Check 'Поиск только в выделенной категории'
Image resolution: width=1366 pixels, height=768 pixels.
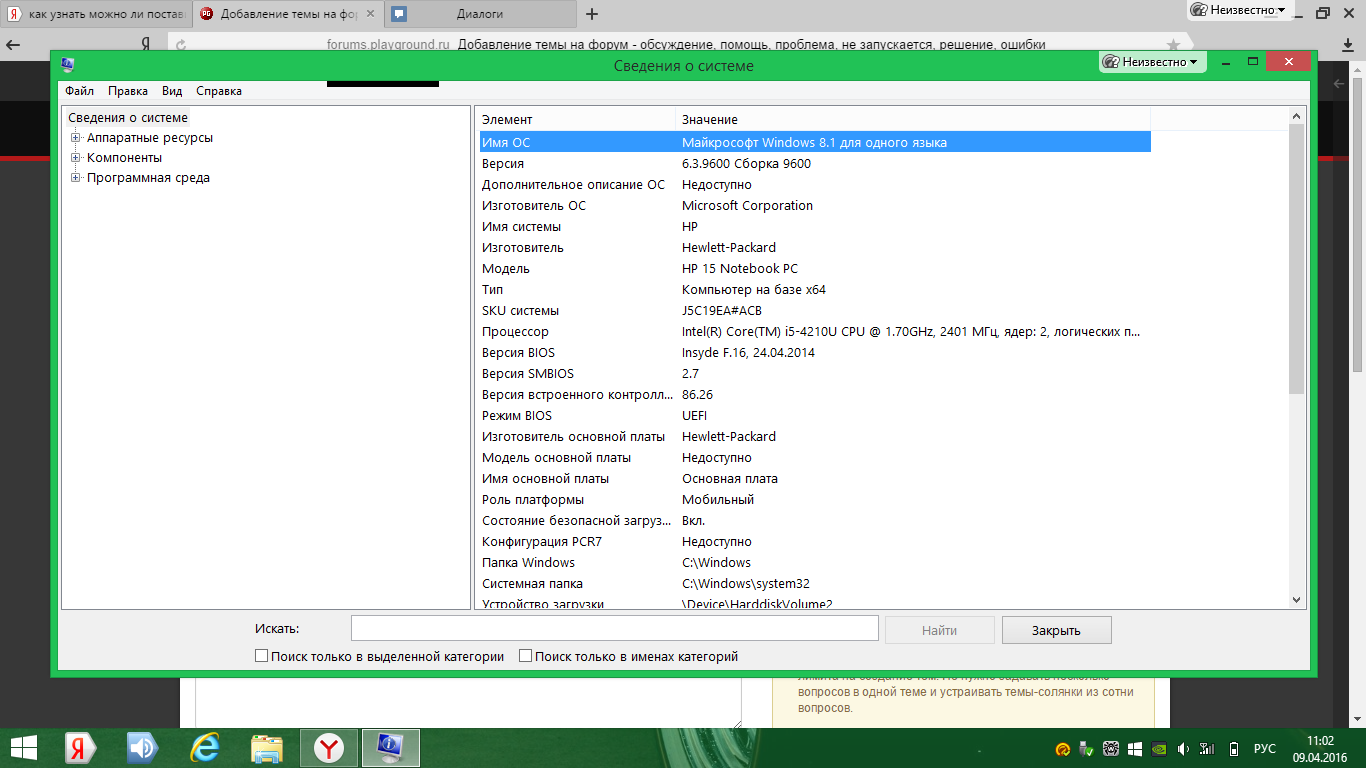pyautogui.click(x=261, y=657)
